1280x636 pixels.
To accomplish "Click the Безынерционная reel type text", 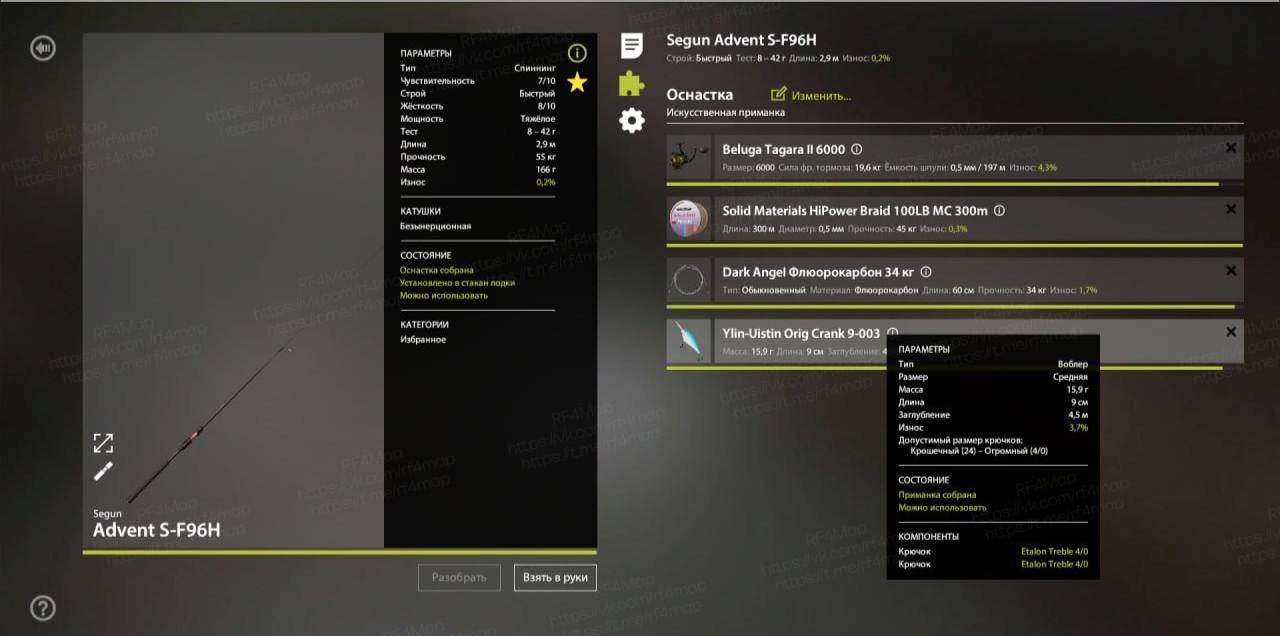I will tap(435, 227).
